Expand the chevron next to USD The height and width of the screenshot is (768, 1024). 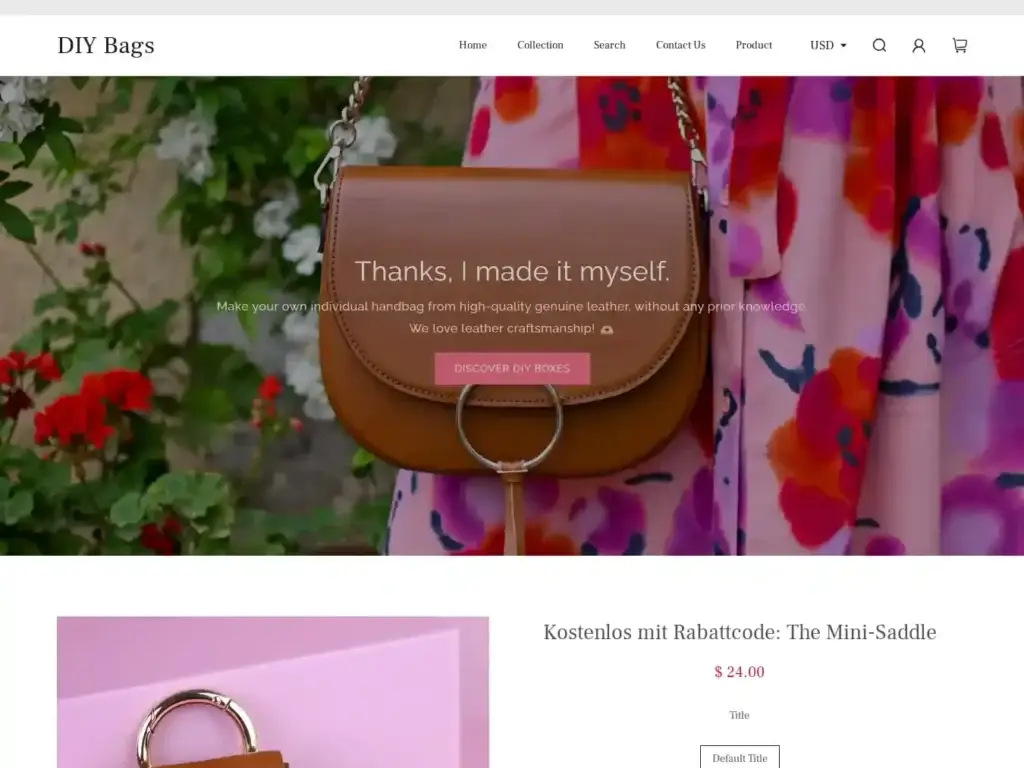click(x=841, y=45)
